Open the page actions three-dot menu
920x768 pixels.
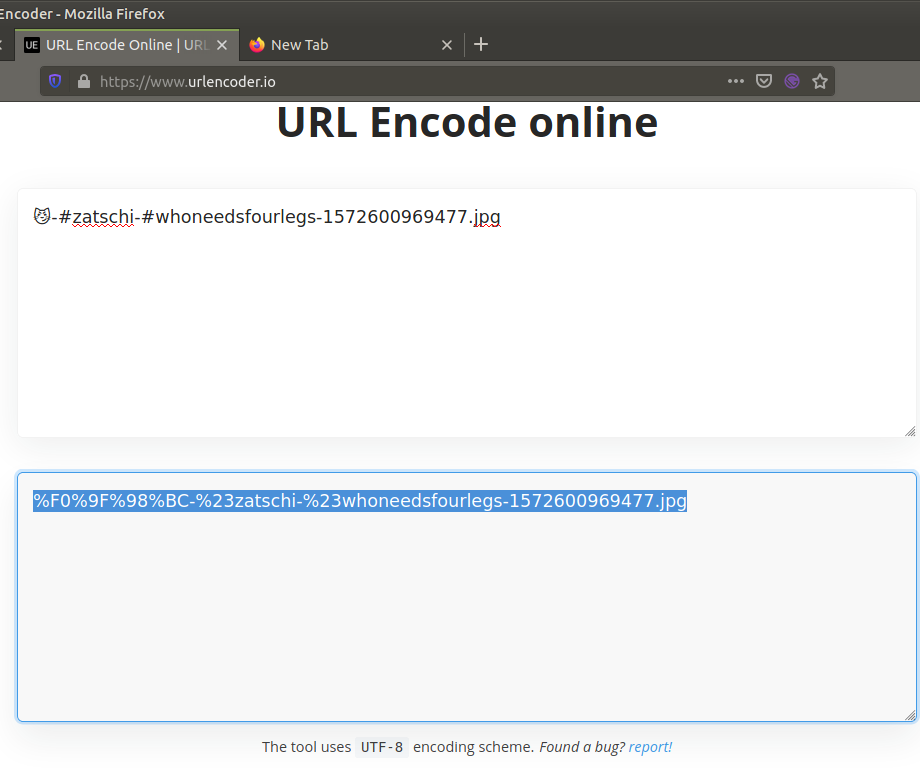[x=736, y=82]
